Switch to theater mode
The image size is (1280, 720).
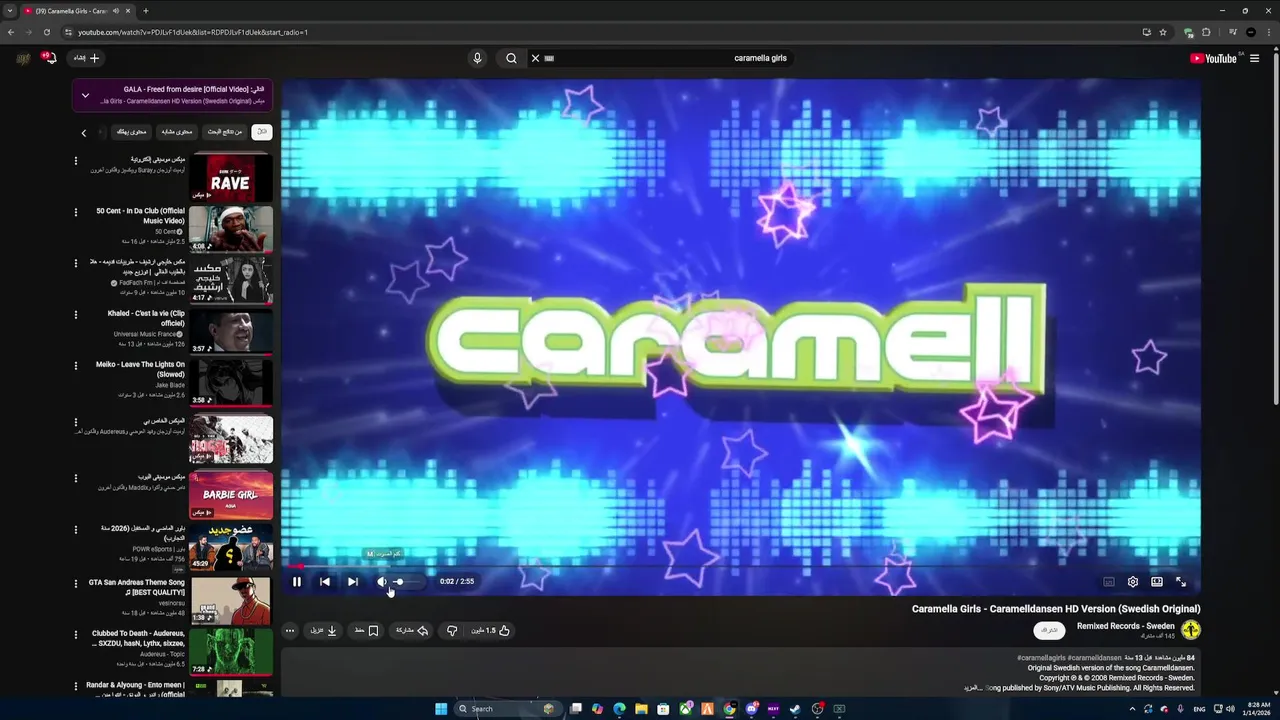1157,581
